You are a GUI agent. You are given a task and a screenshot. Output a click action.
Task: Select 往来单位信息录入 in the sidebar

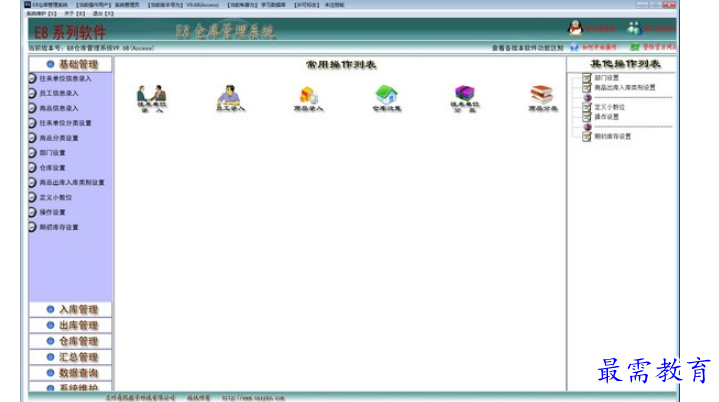tap(65, 78)
